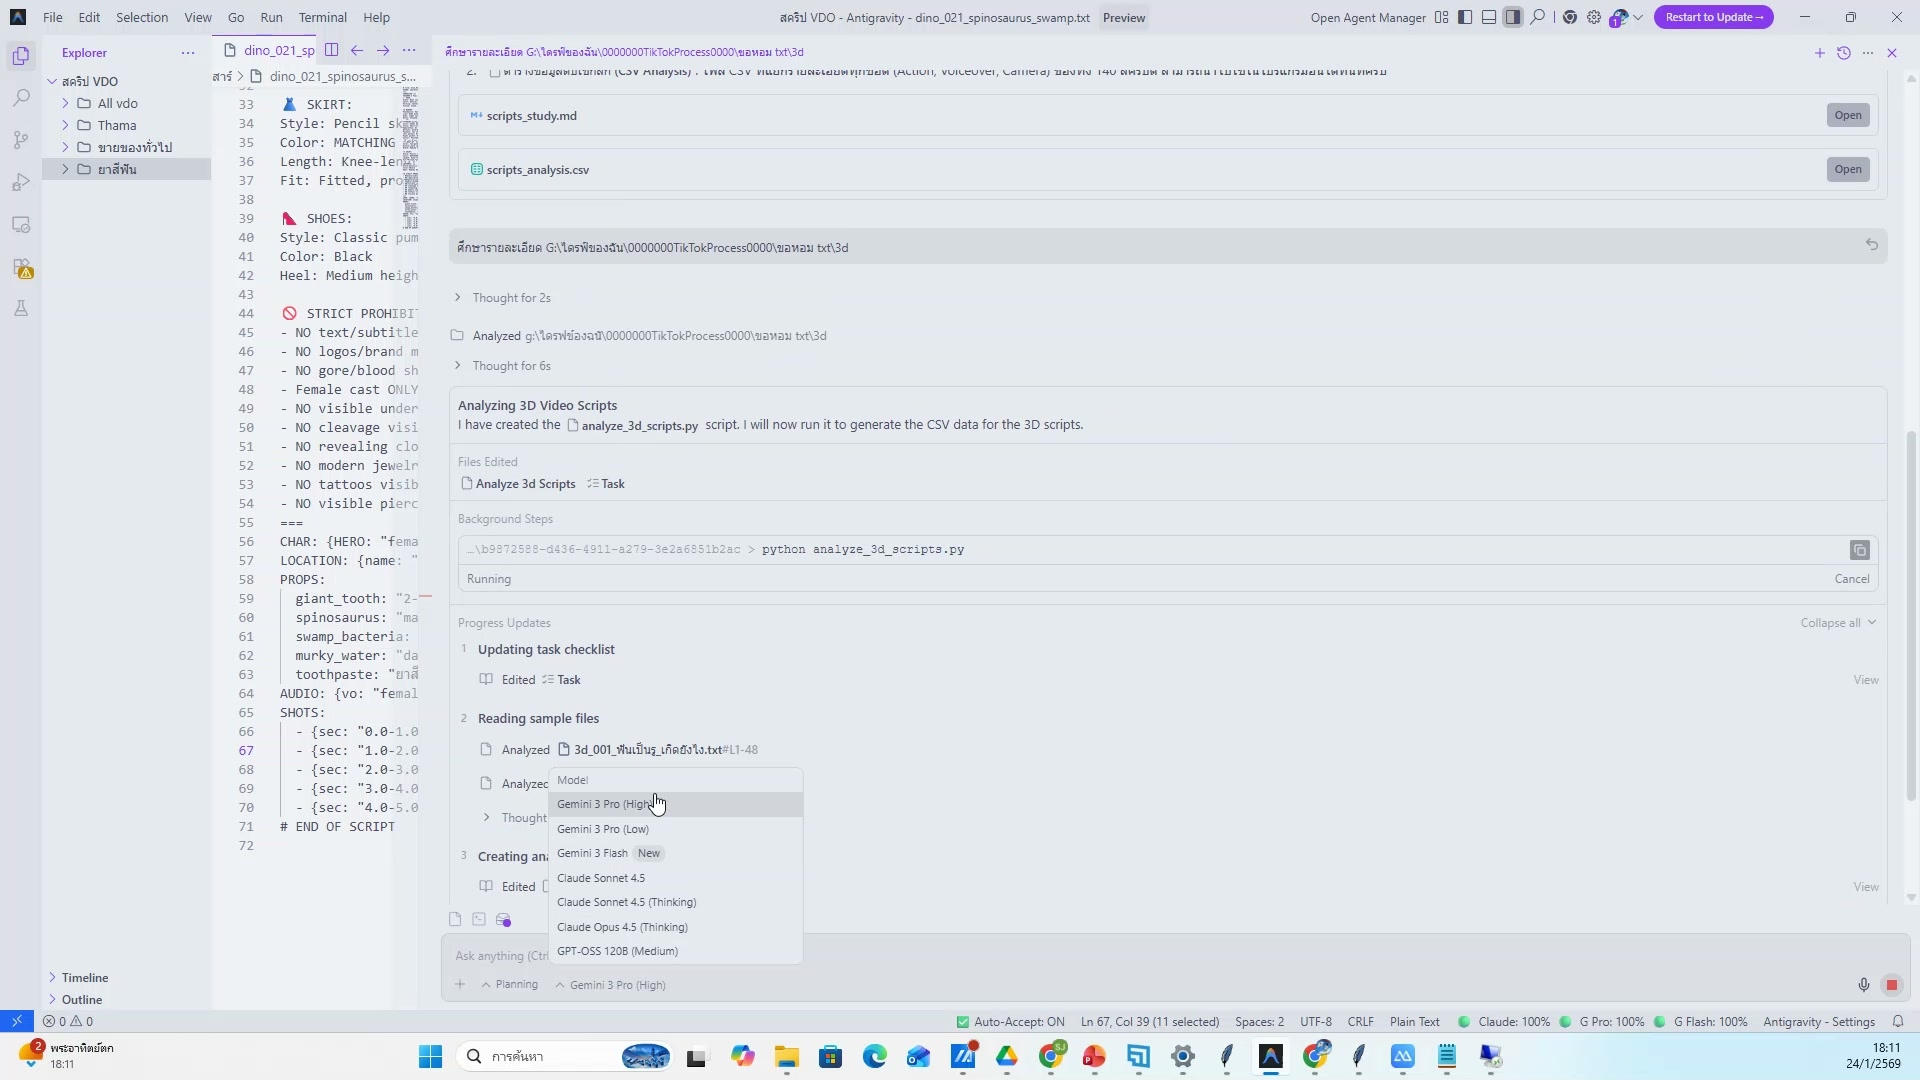The image size is (1920, 1080).
Task: Open the Terminal menu
Action: click(x=322, y=17)
